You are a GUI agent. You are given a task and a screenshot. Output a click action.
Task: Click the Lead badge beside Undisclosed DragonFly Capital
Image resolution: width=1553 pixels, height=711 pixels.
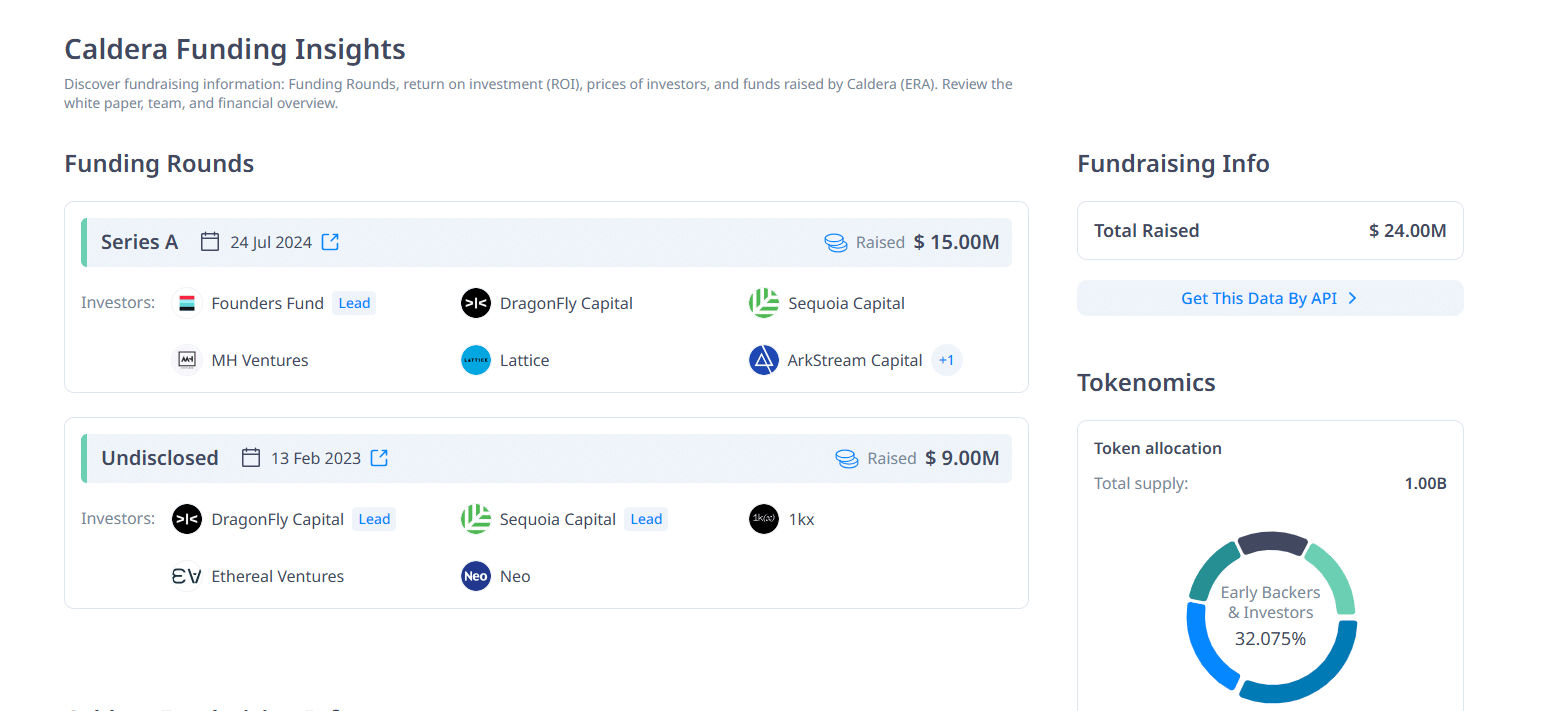(374, 519)
